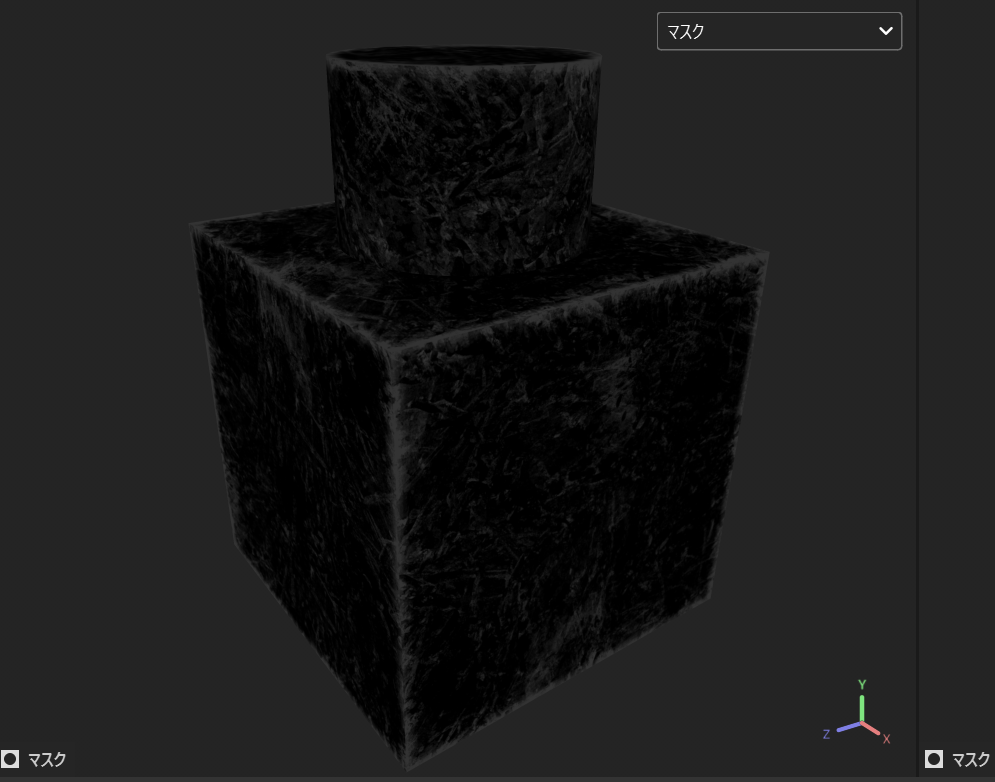Screen dimensions: 995x782
Task: Click the red X axis of the gizmo
Action: [x=872, y=729]
